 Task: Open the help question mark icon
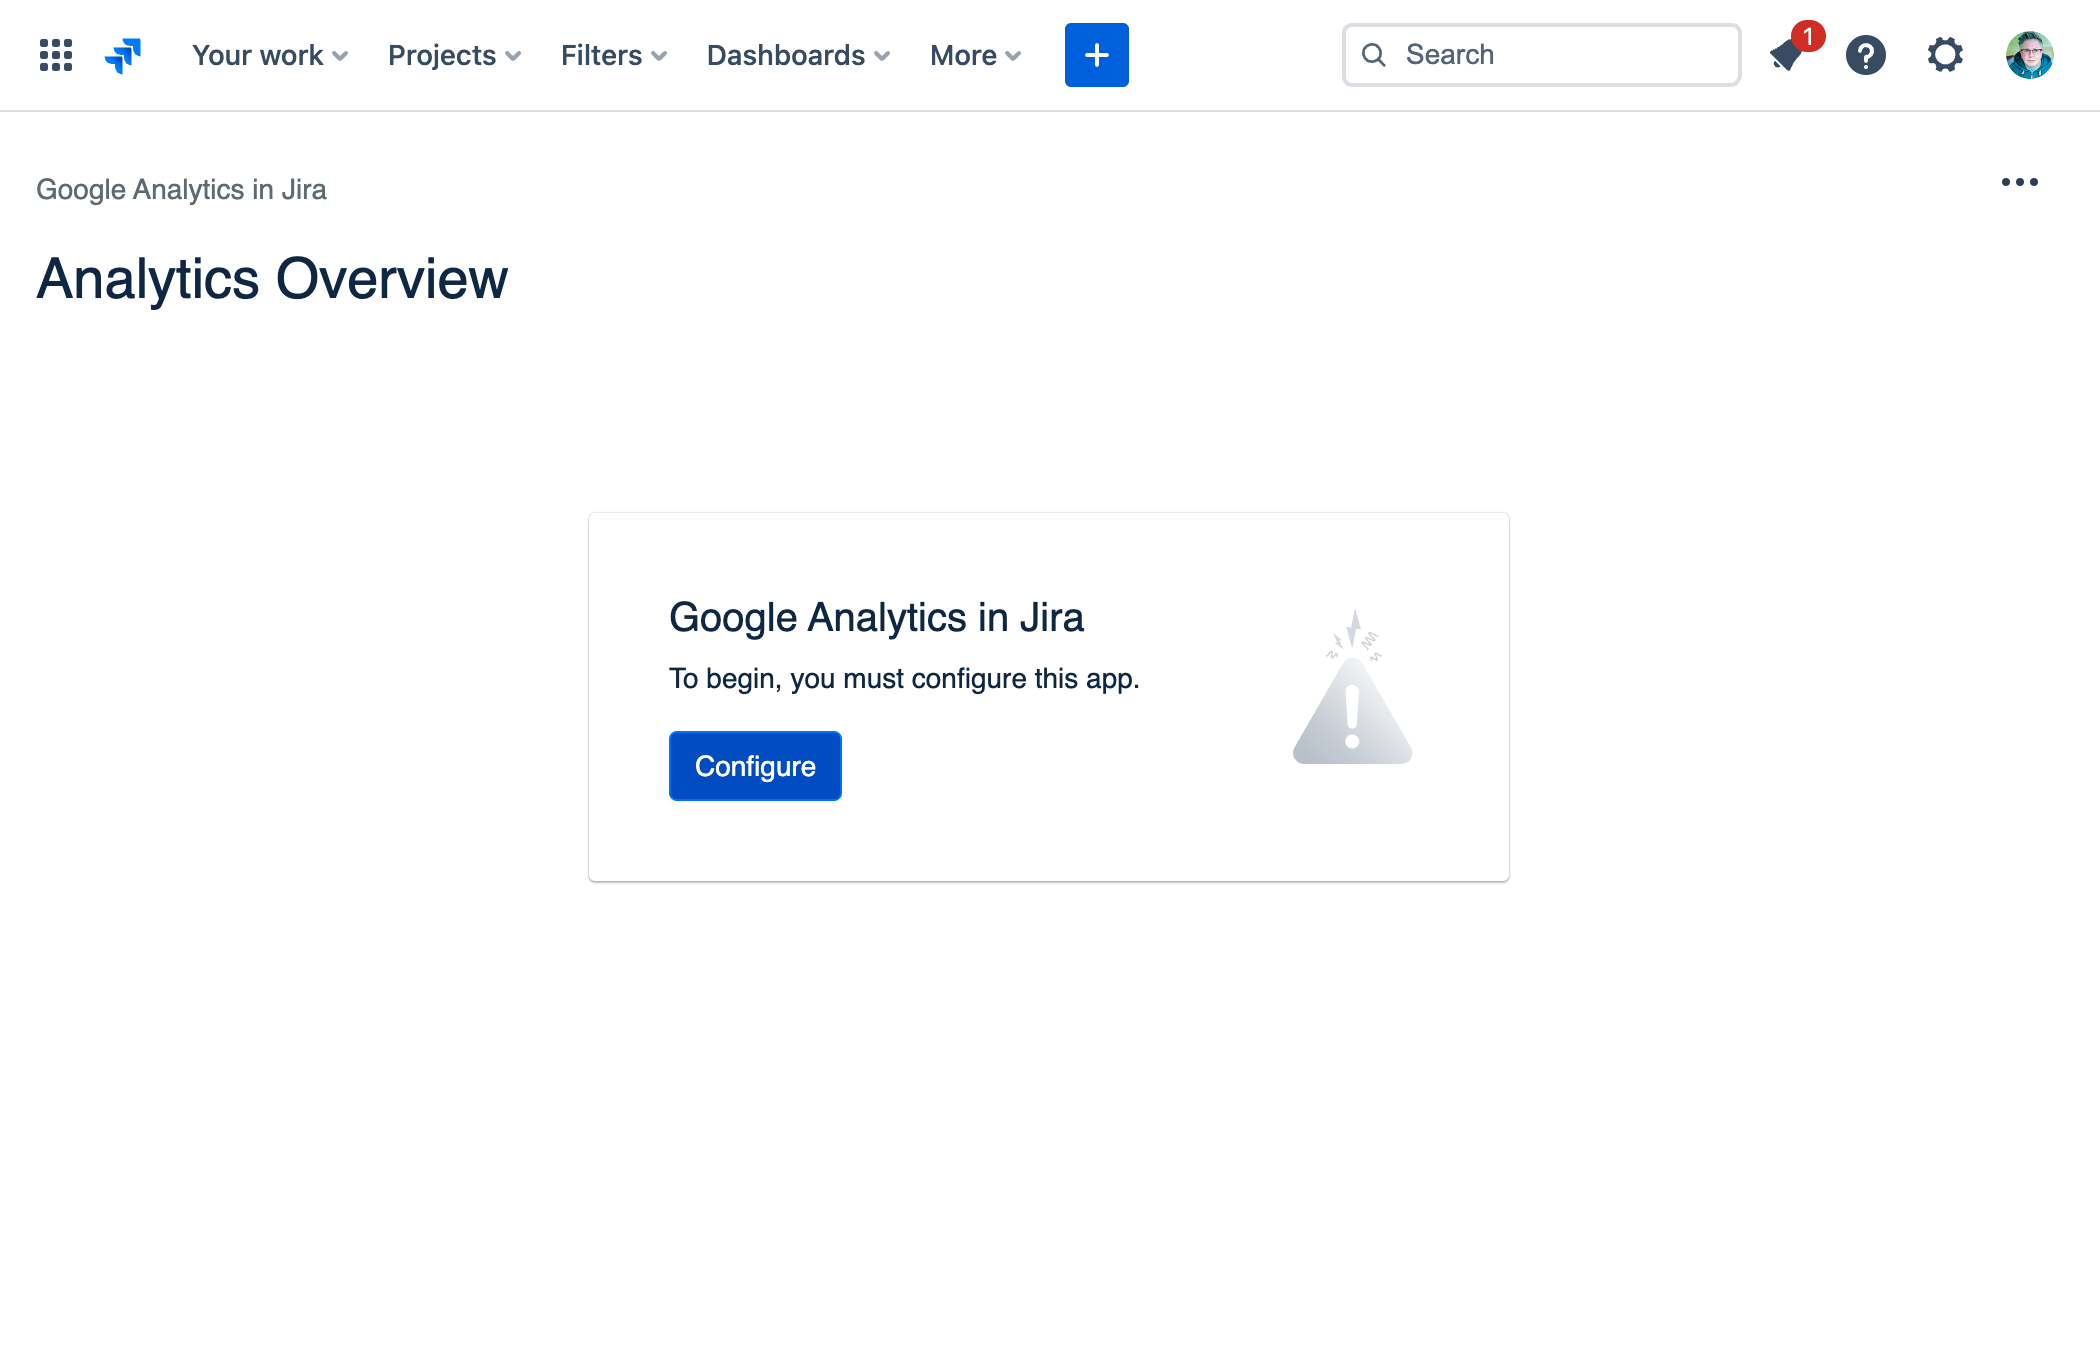(1865, 55)
